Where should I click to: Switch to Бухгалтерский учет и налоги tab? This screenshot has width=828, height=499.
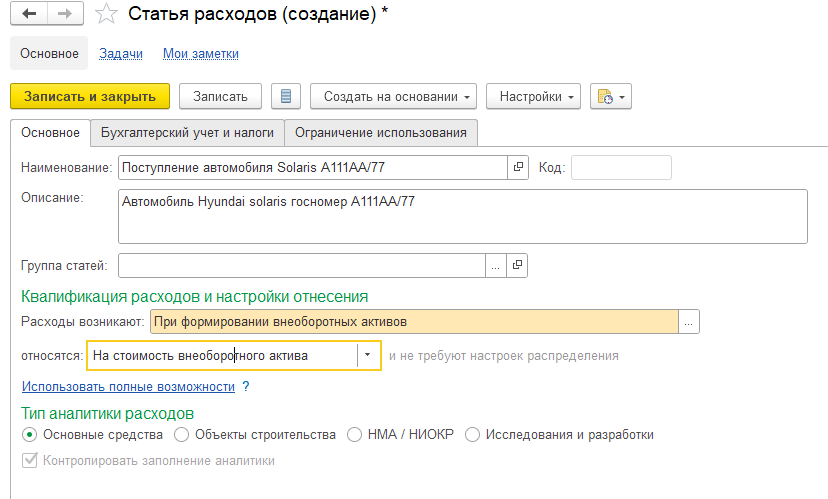click(187, 132)
